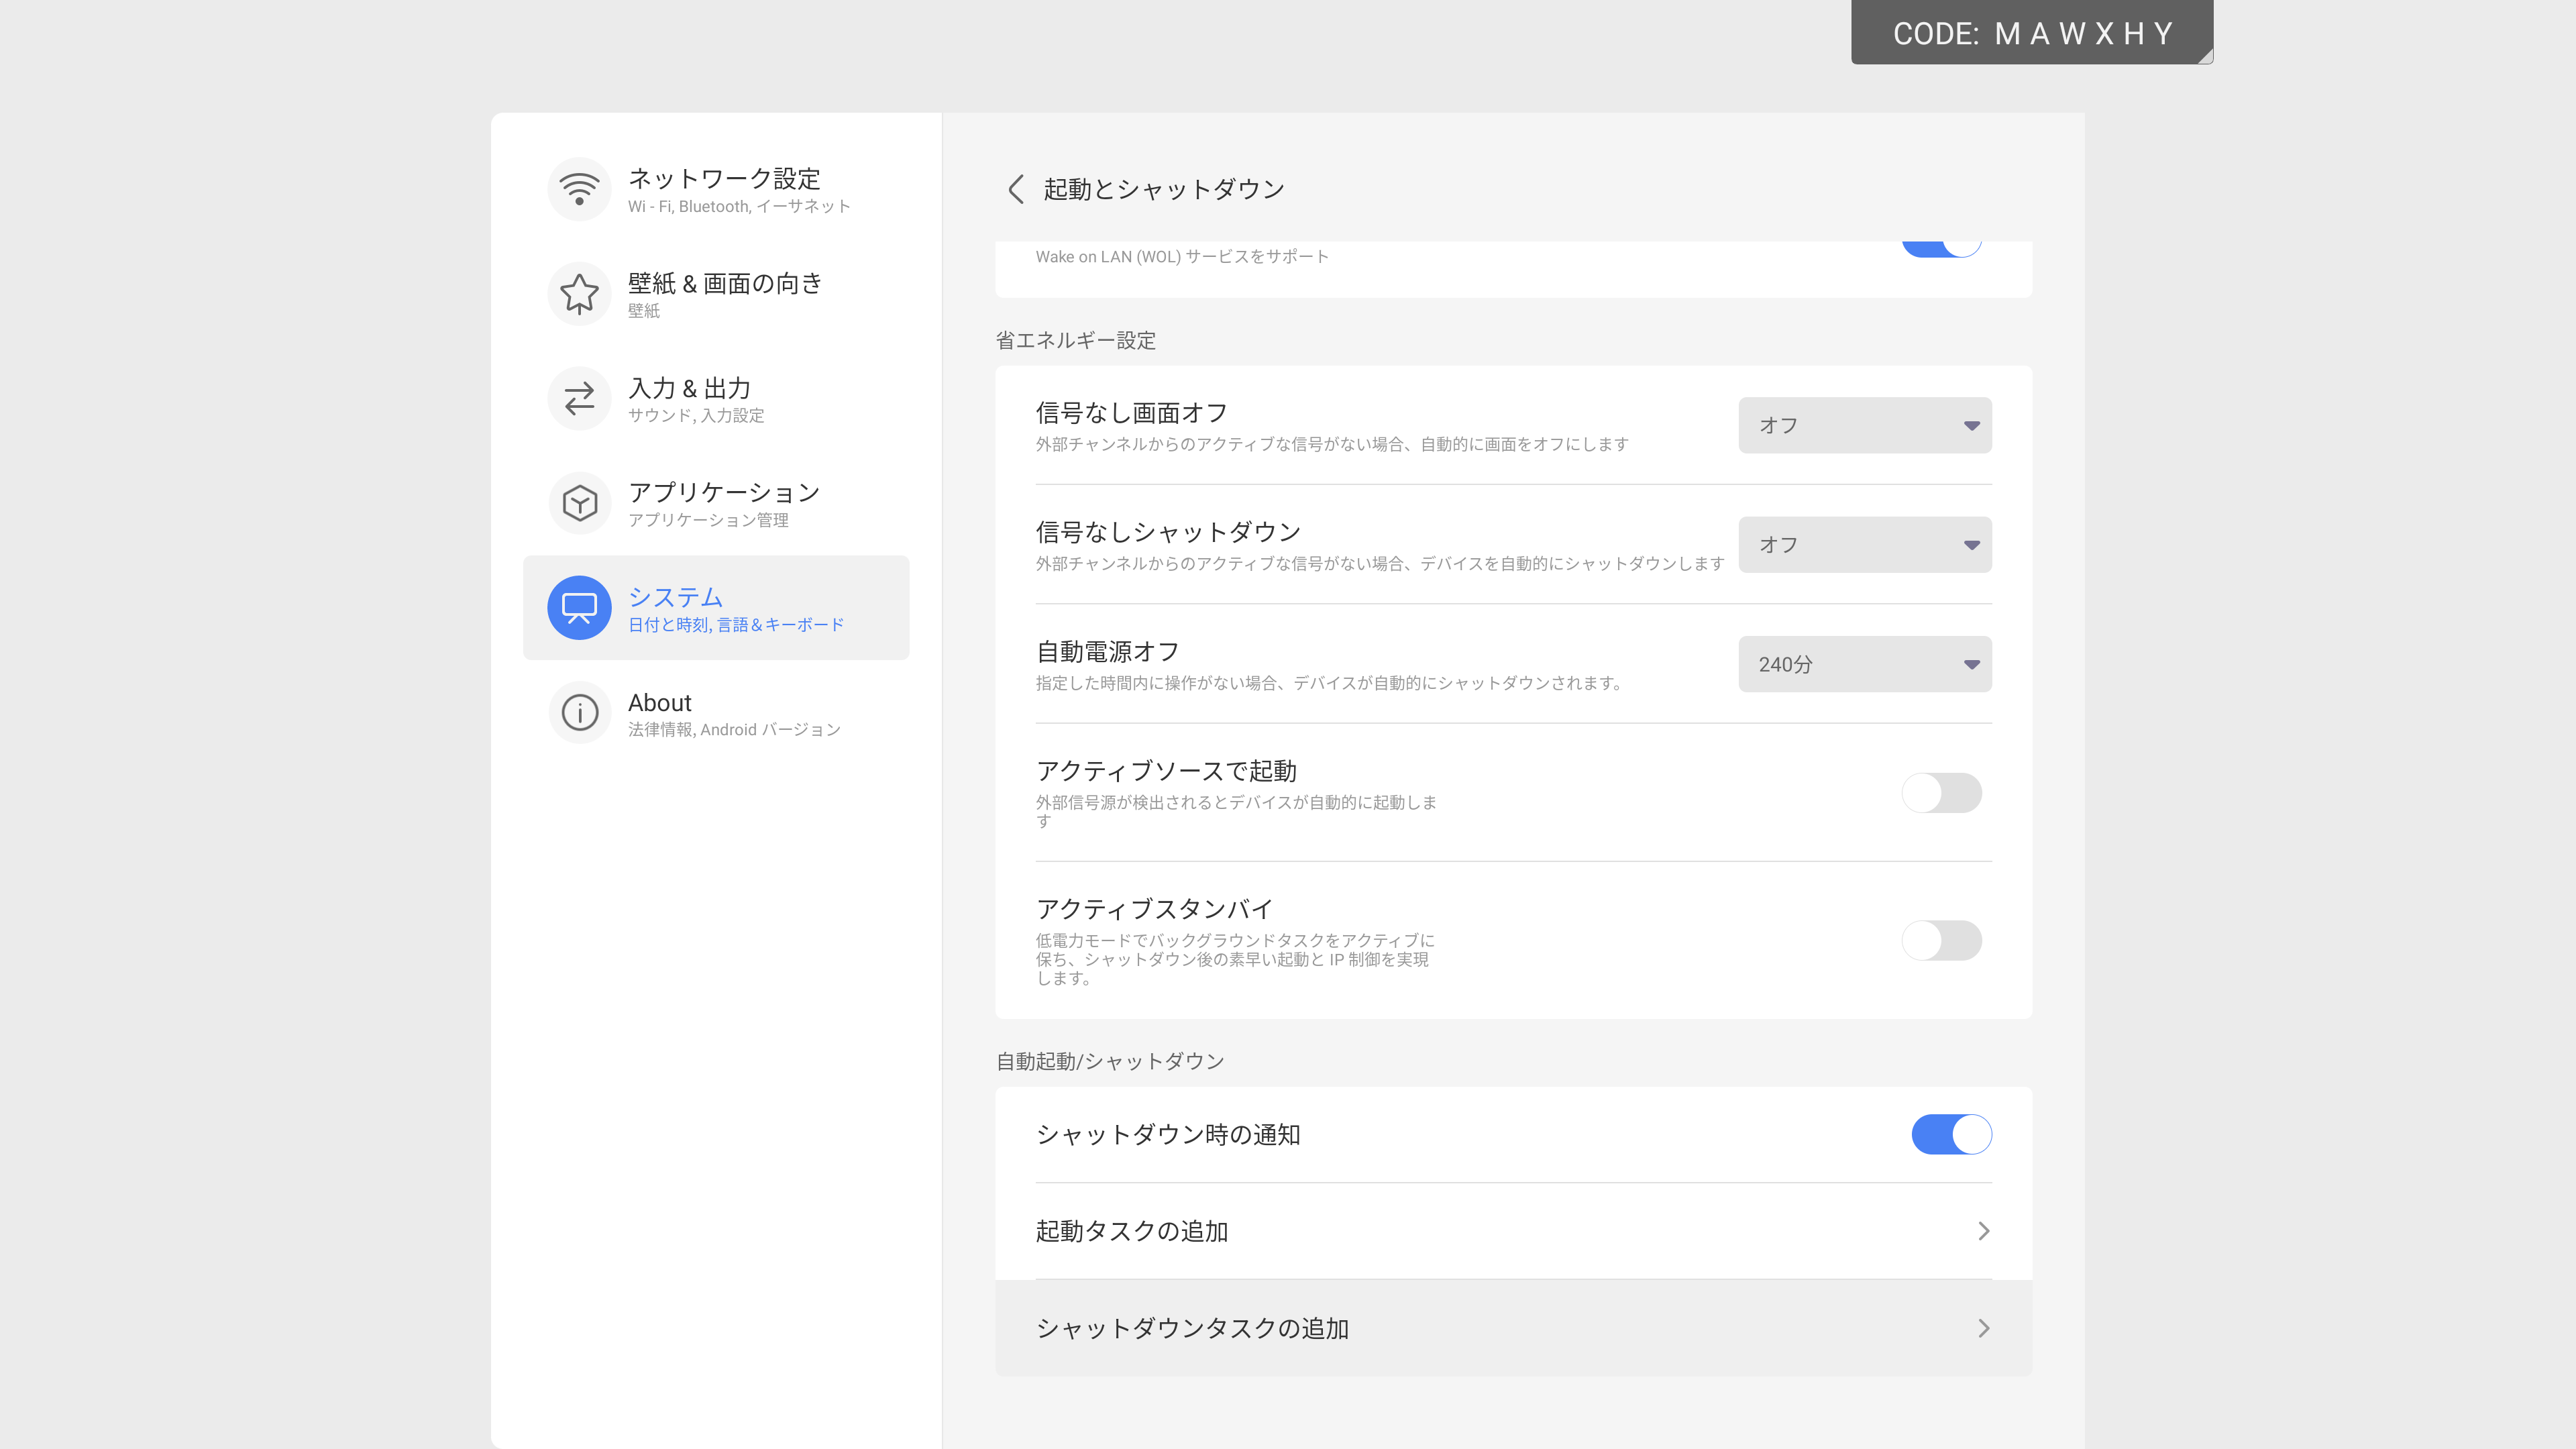Click the star wallpaper icon
2576x1449 pixels.
coord(579,294)
